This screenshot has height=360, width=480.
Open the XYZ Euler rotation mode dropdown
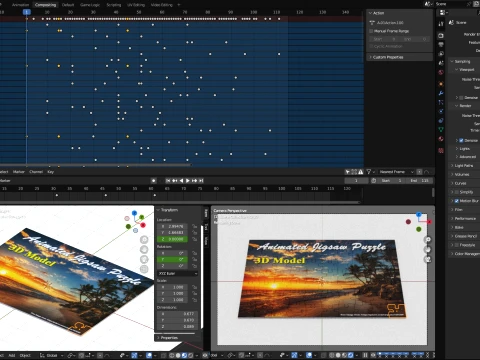177,274
